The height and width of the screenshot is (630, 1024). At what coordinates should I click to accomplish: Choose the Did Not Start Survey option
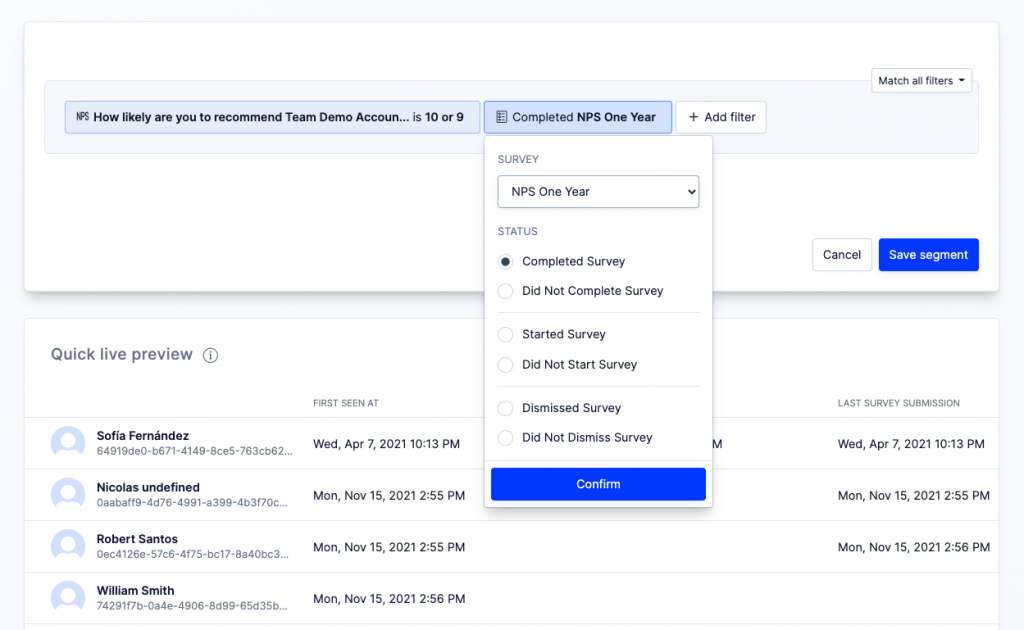pyautogui.click(x=505, y=365)
